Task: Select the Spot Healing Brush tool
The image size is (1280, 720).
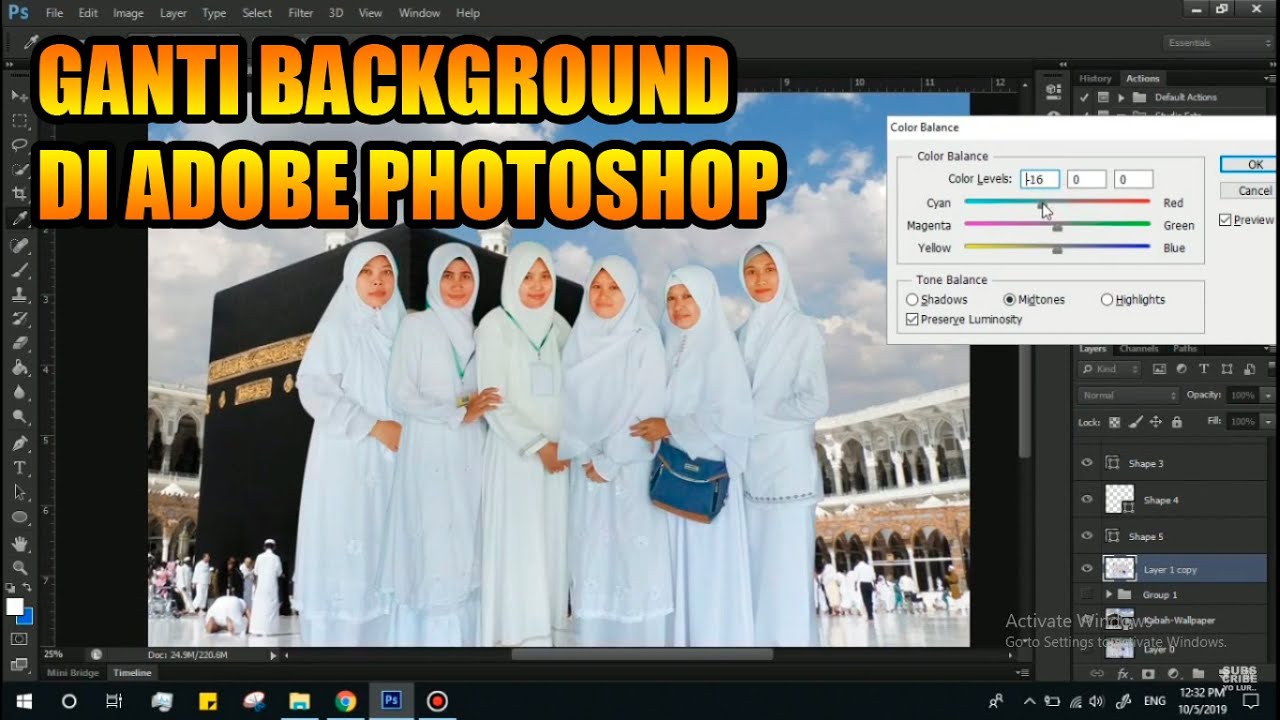Action: coord(19,245)
